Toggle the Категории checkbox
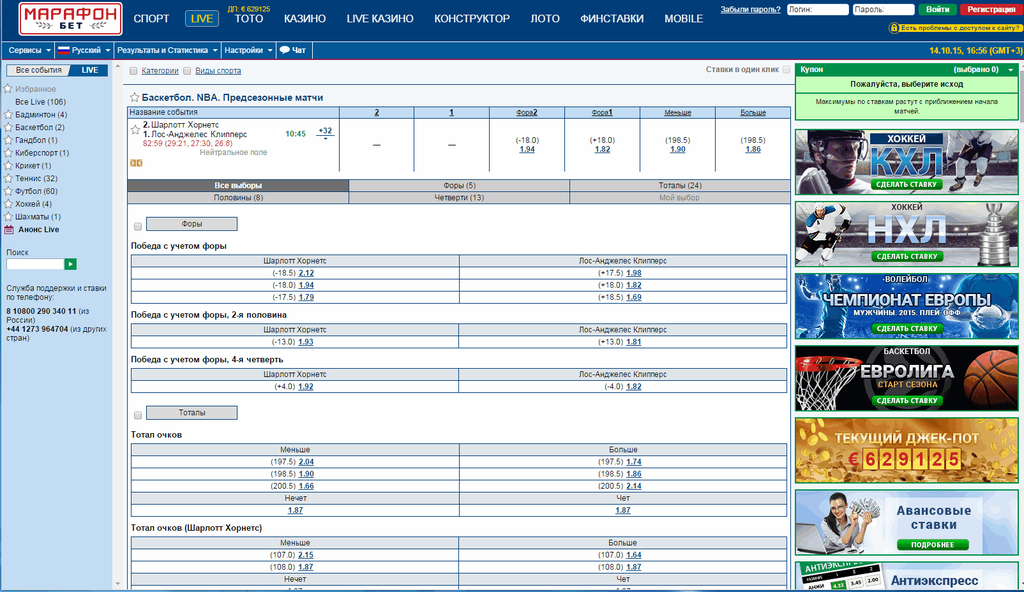The image size is (1024, 592). click(133, 71)
